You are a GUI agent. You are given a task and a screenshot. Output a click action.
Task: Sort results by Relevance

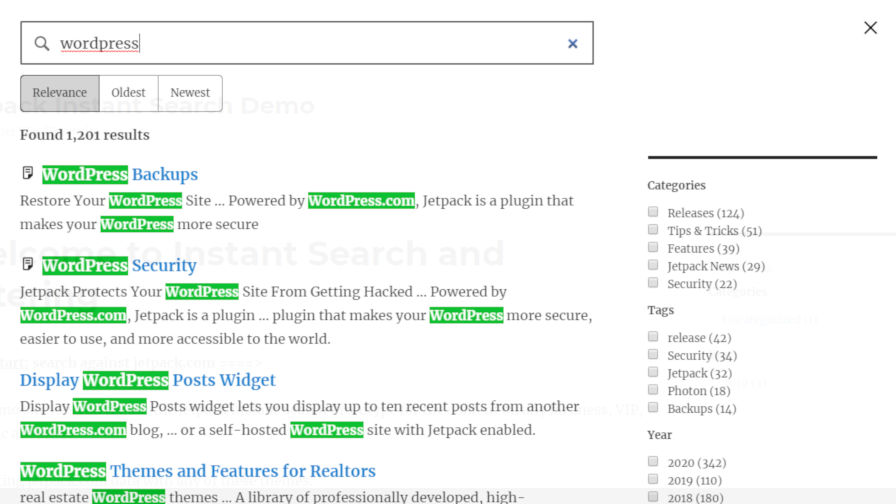(60, 93)
